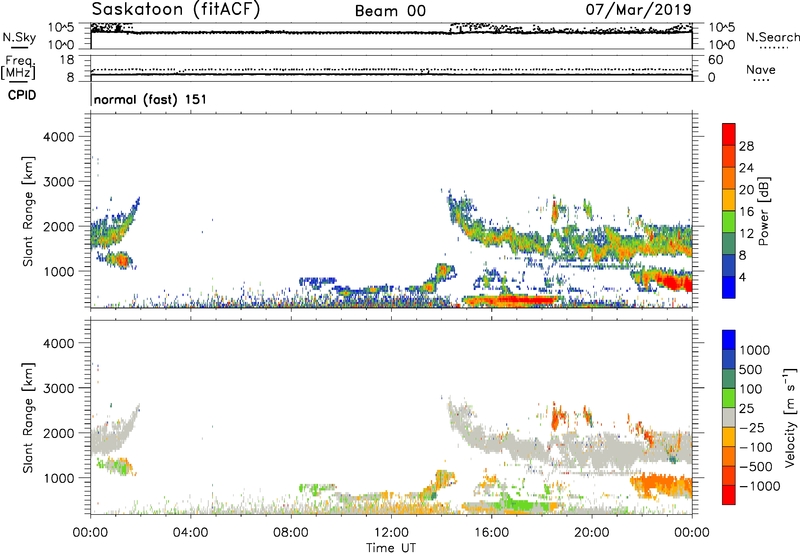Select the "3000" tick on power panel
The height and width of the screenshot is (554, 800).
(59, 182)
